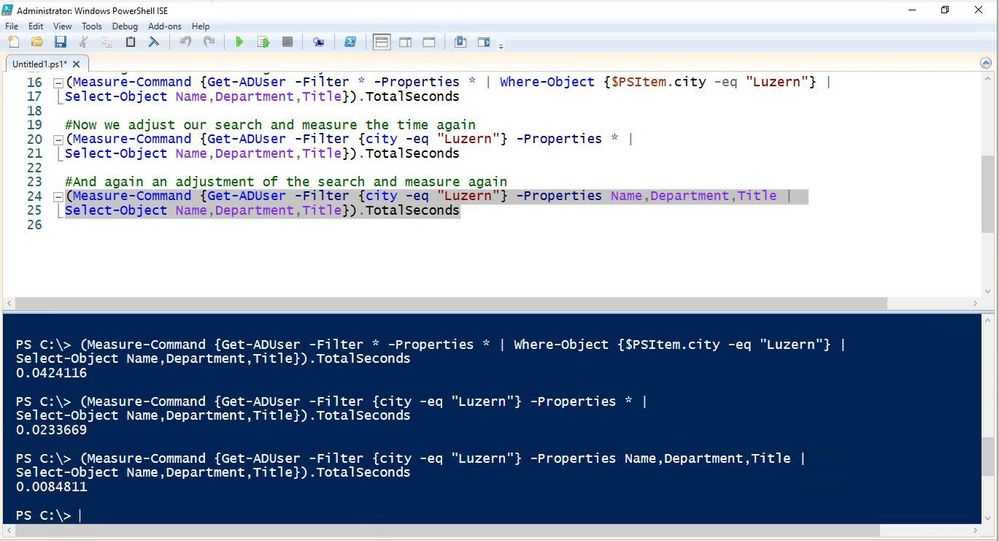
Task: Open the View menu
Action: pyautogui.click(x=62, y=26)
